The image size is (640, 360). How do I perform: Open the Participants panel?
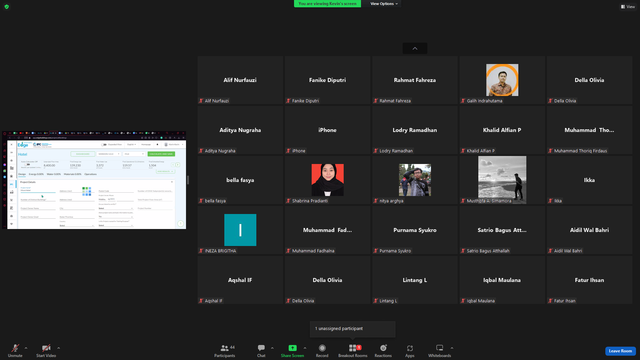pyautogui.click(x=225, y=350)
